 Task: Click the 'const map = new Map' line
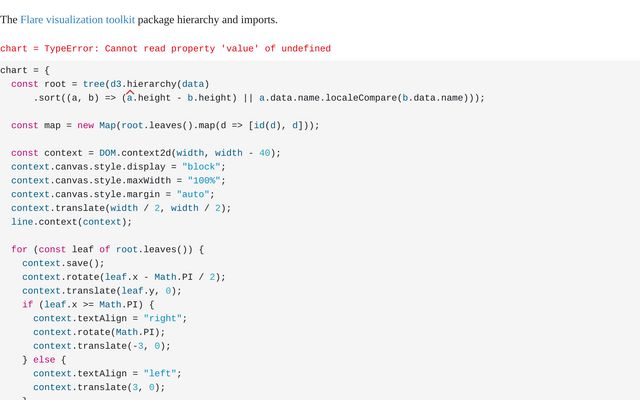pyautogui.click(x=165, y=125)
